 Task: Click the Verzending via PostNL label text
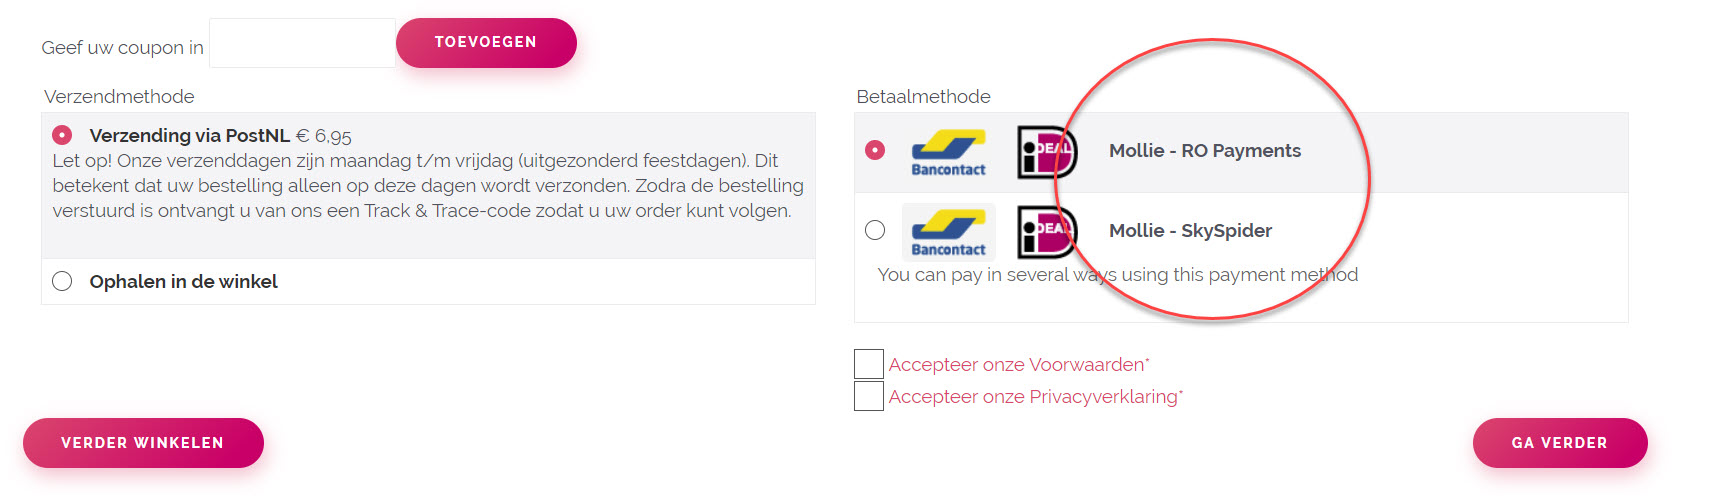(189, 136)
